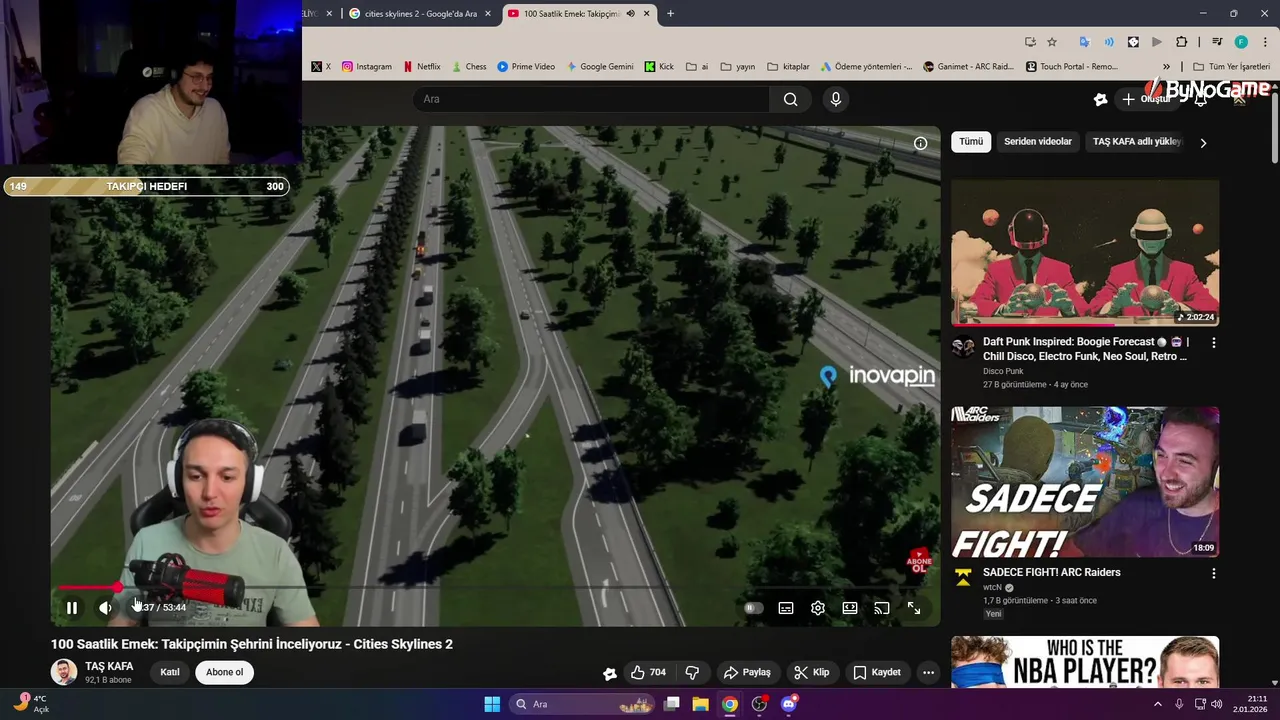
Task: Open the TAŞ KAFA channel name link
Action: coord(109,666)
